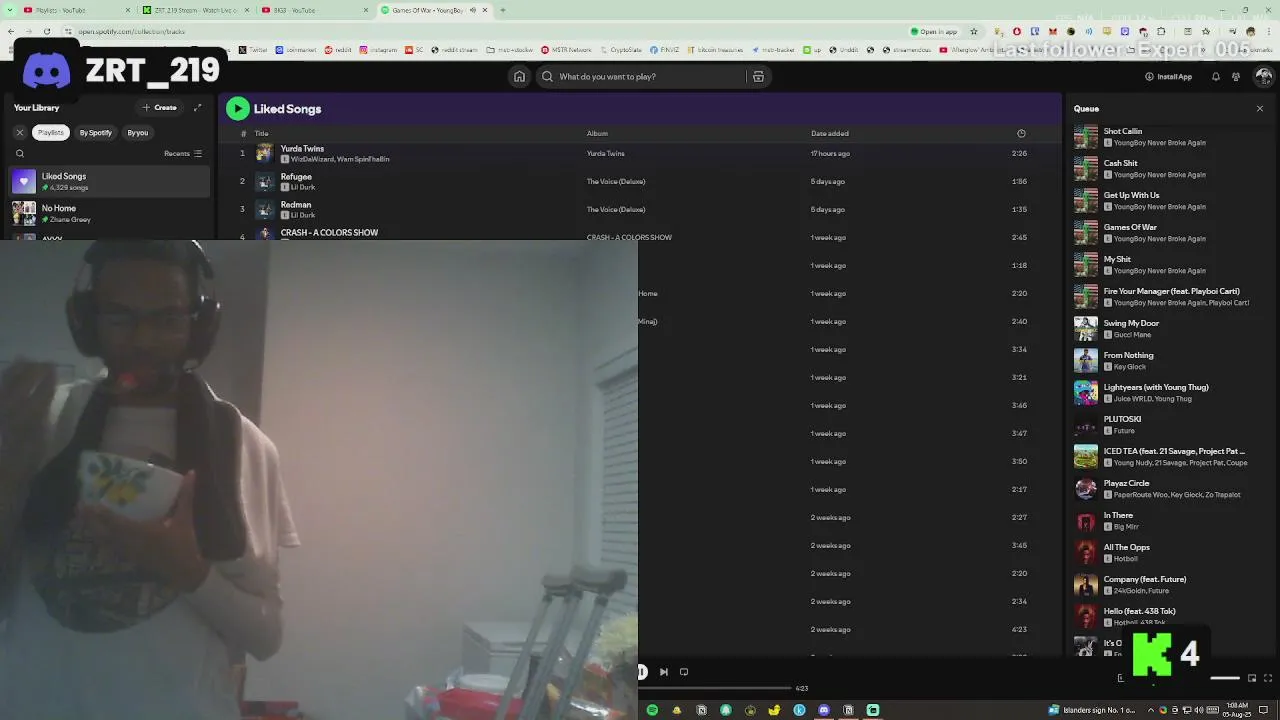Open the Spotify profile avatar
This screenshot has width=1280, height=720.
coord(1264,76)
